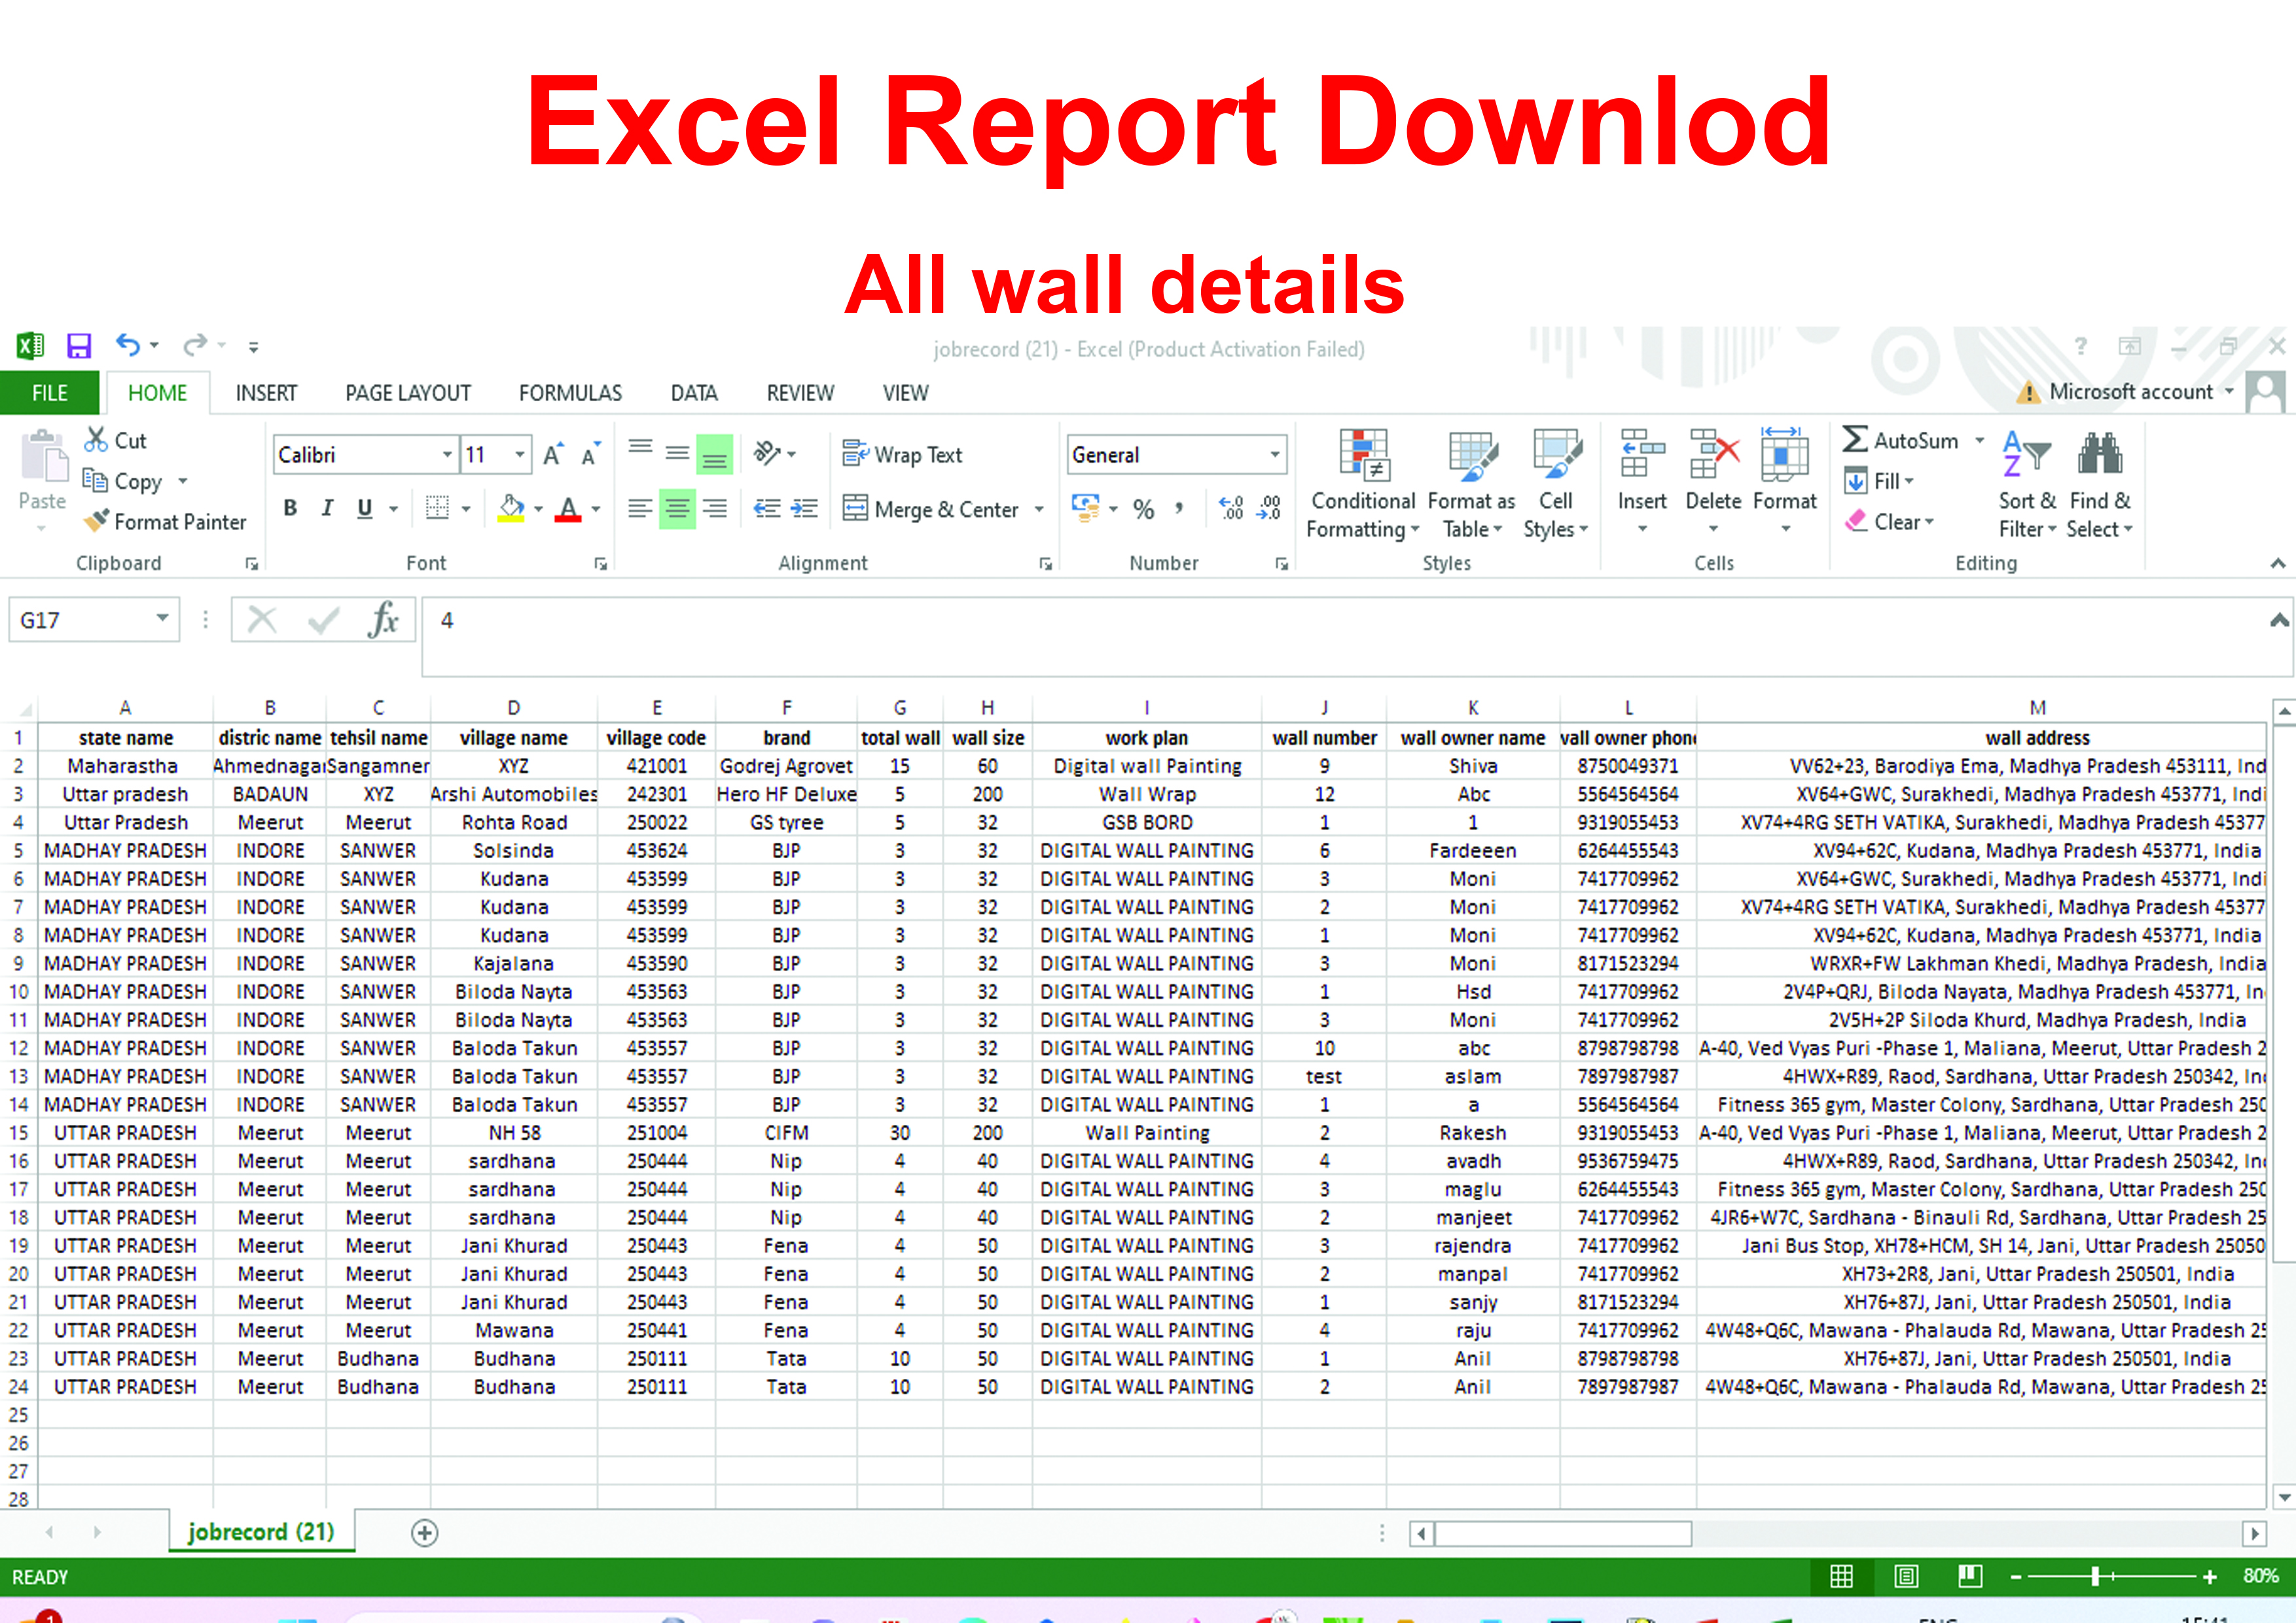Click the Insert cells icon
The height and width of the screenshot is (1623, 2296).
coord(1642,455)
